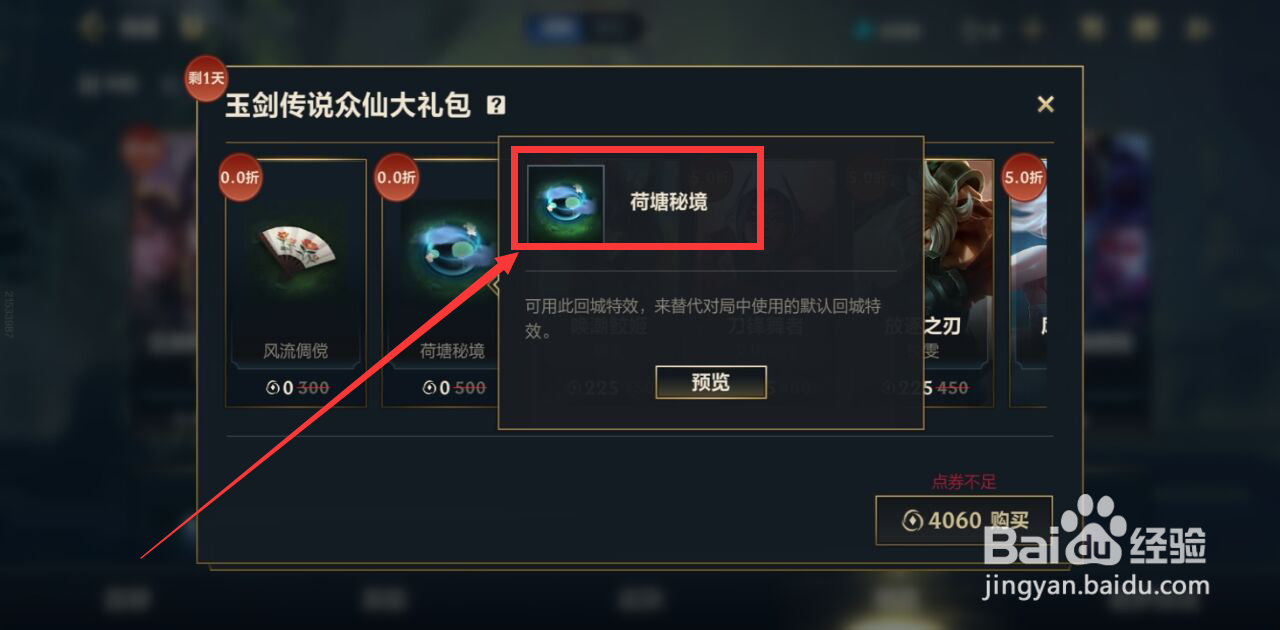Select the partially visible rightmost skin card
The width and height of the screenshot is (1280, 630).
point(1029,283)
